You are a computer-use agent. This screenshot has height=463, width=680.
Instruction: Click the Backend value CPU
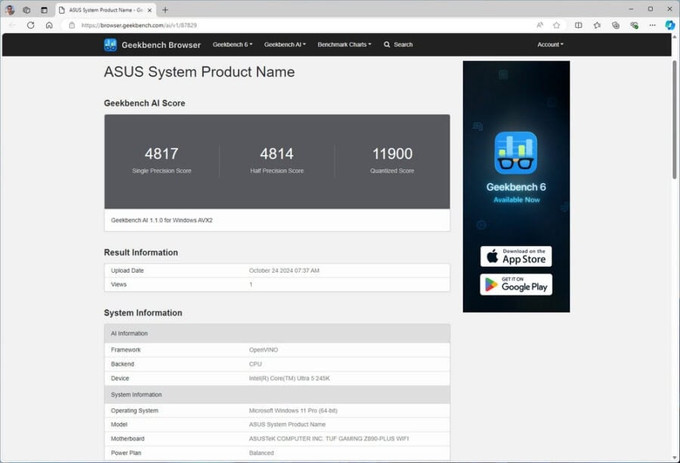coord(255,364)
